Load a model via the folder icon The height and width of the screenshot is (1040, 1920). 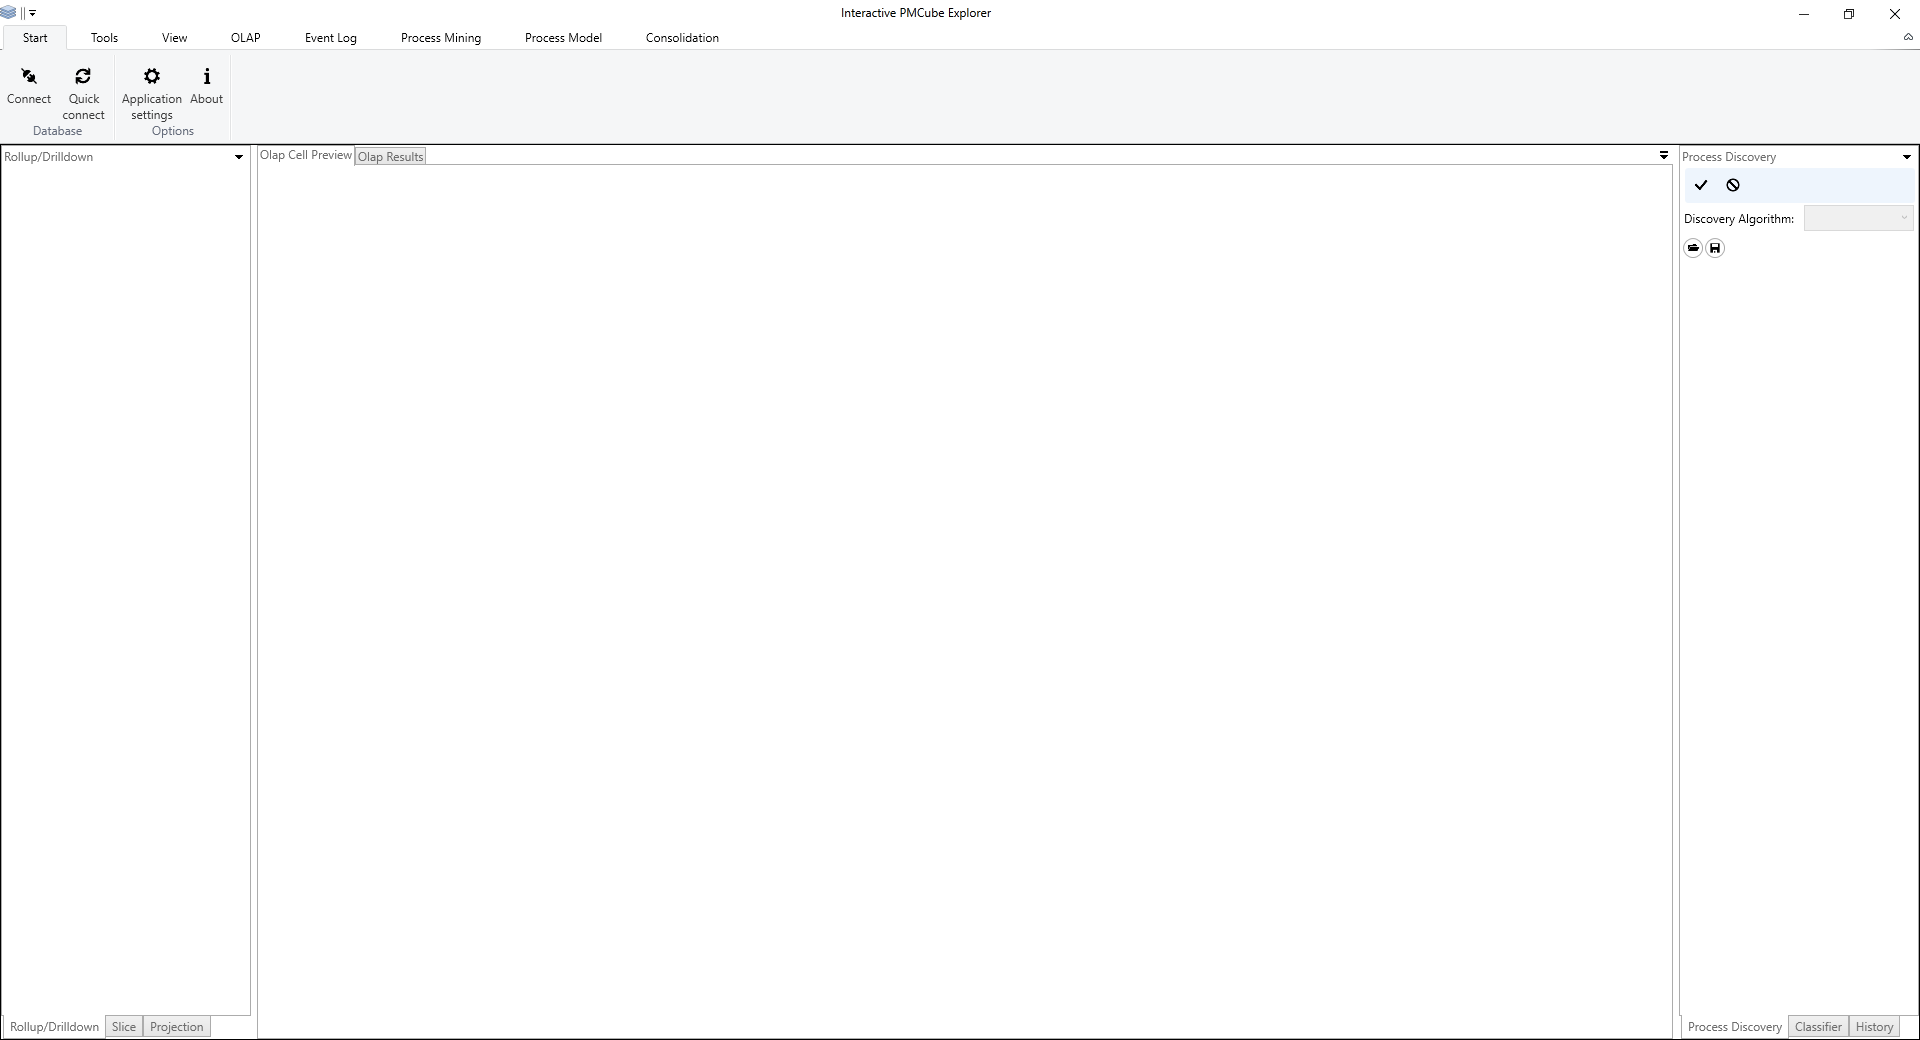click(1692, 248)
